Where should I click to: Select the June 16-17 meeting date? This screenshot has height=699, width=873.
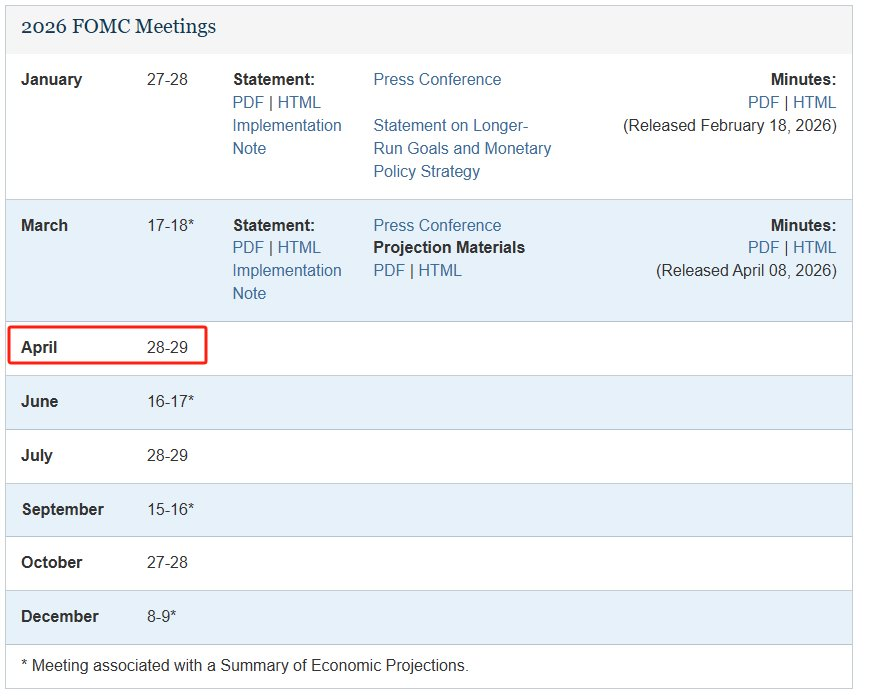pyautogui.click(x=170, y=401)
